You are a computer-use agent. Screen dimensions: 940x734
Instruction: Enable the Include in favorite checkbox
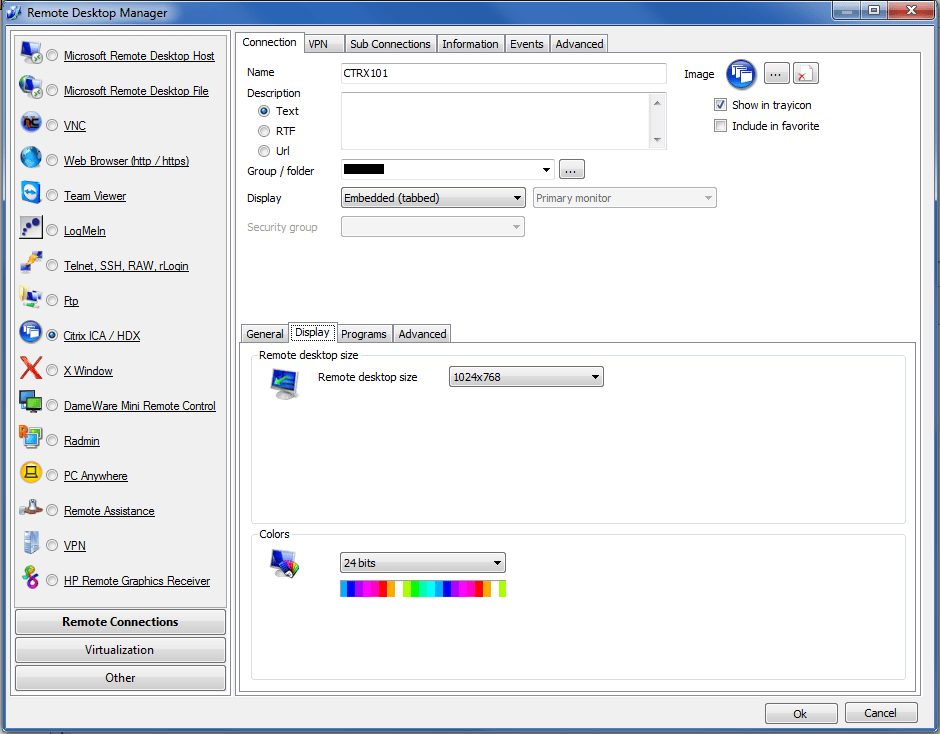click(720, 125)
